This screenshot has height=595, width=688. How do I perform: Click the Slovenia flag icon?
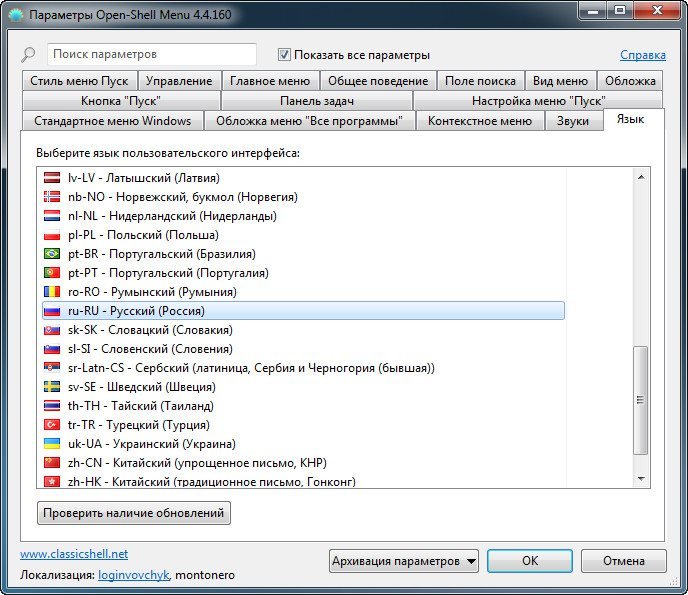coord(52,349)
